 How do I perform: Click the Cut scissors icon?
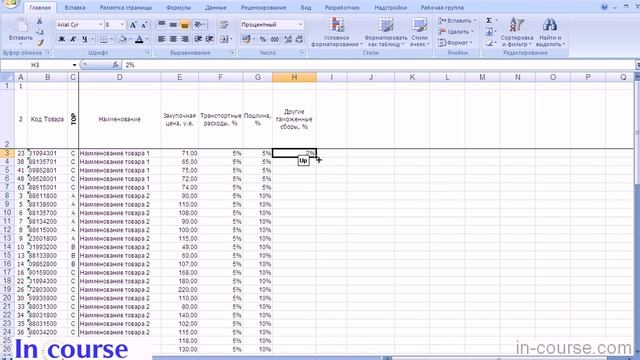click(40, 21)
